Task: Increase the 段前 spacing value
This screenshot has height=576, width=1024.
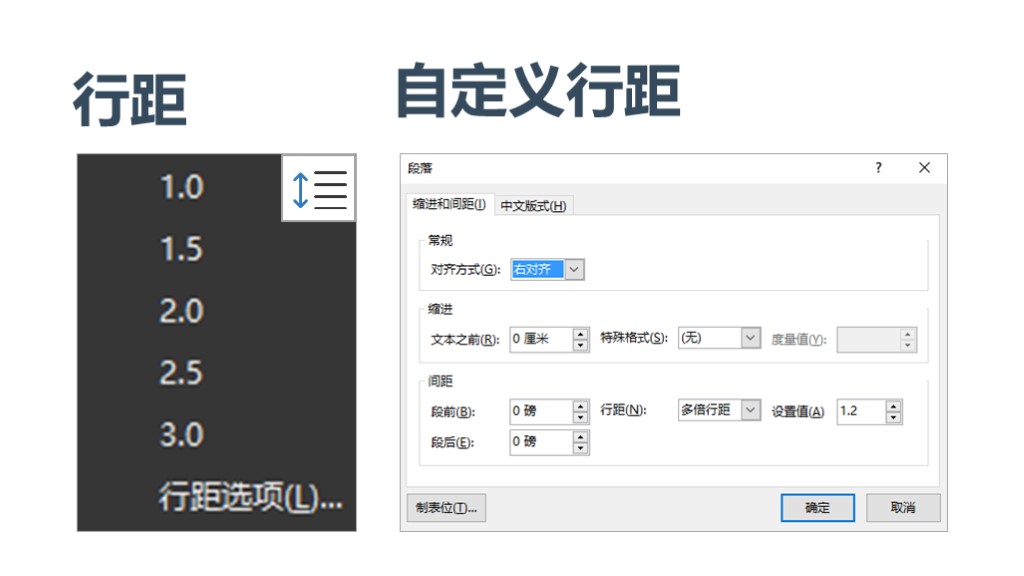Action: pos(581,405)
